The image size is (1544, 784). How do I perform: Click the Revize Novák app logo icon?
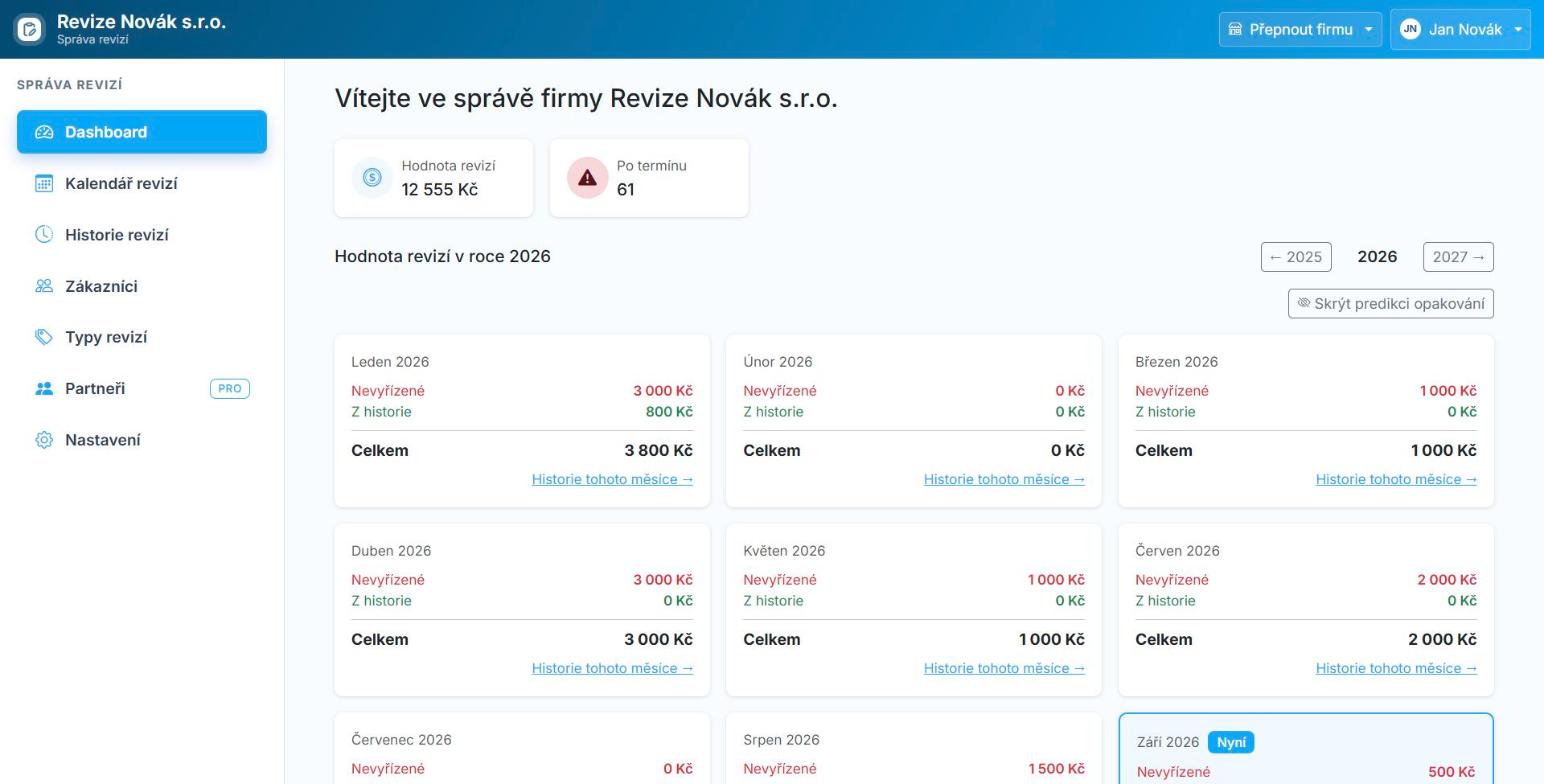pyautogui.click(x=29, y=29)
